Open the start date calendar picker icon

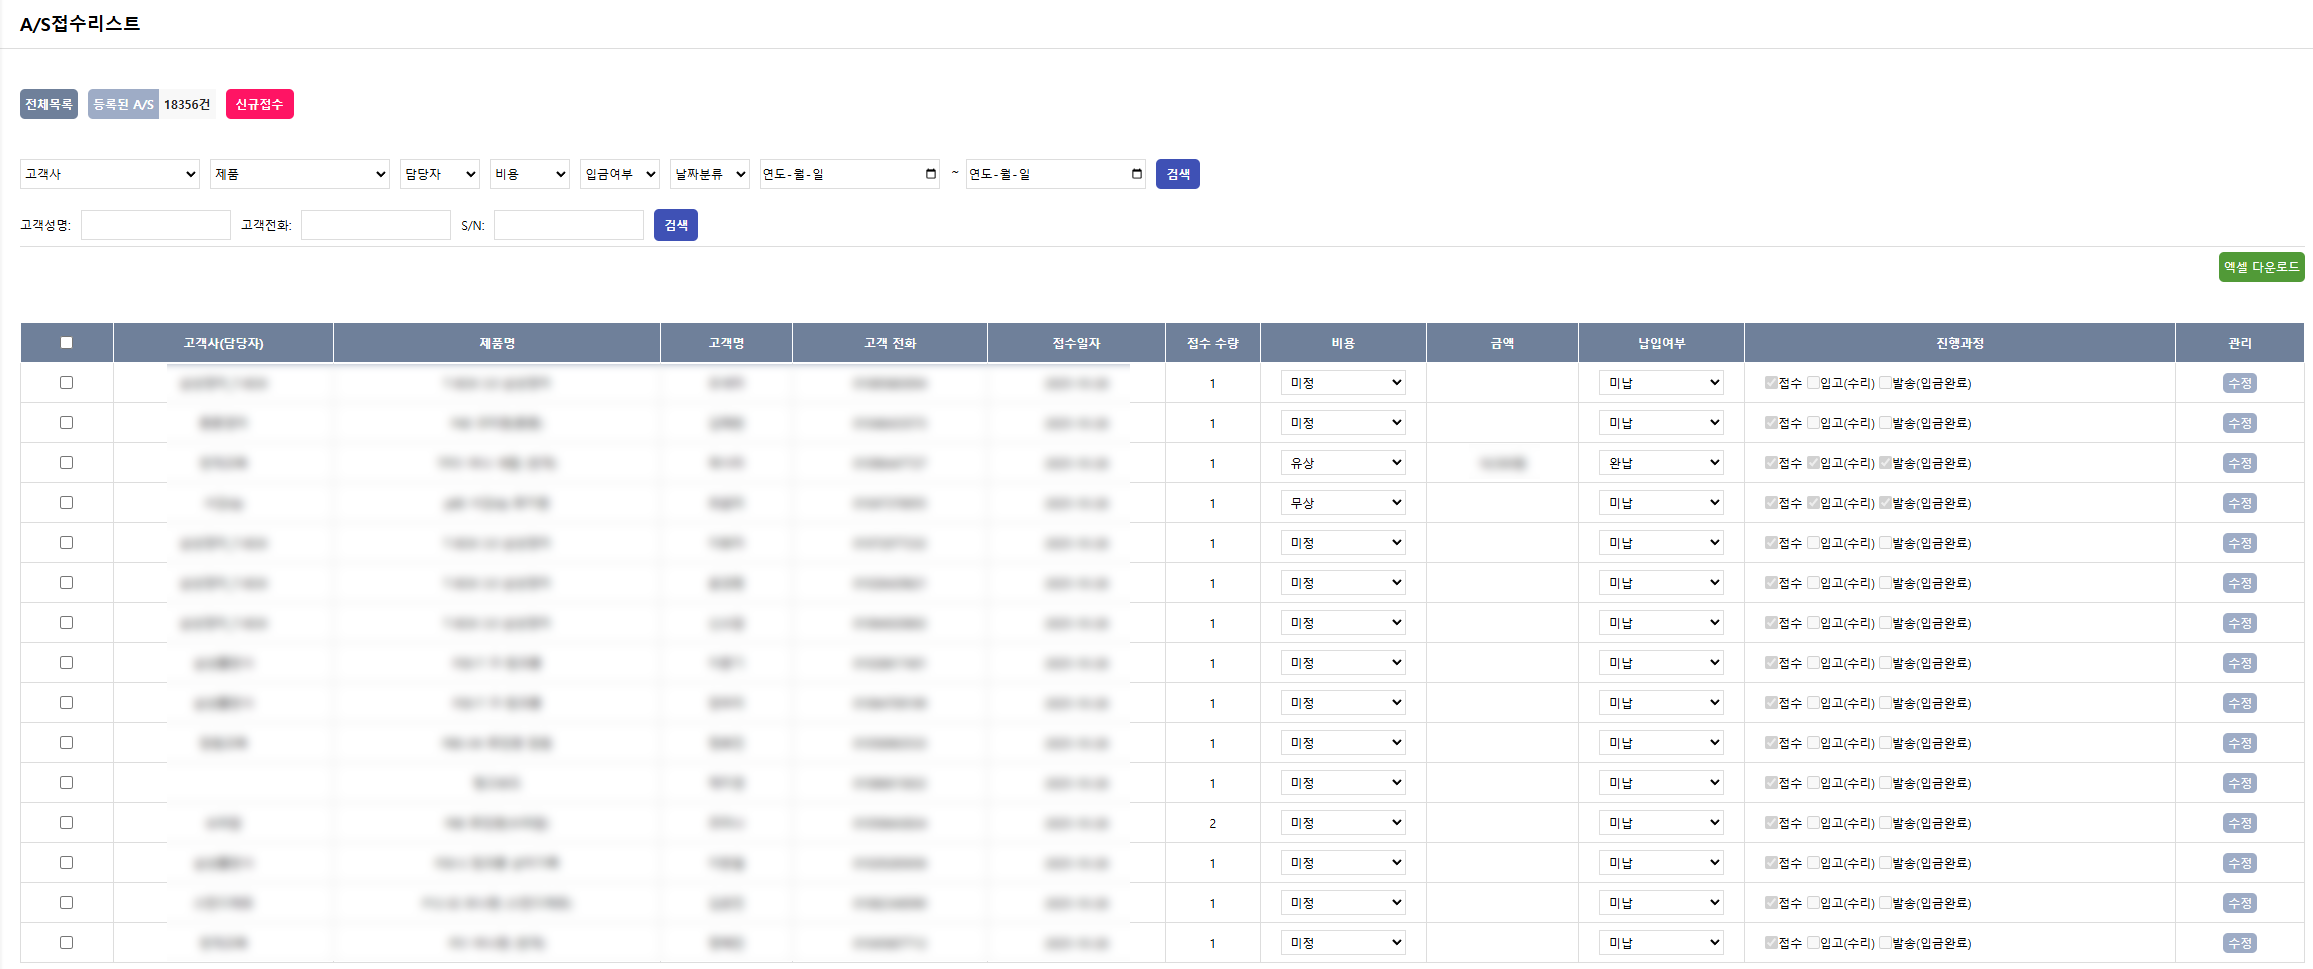coord(931,174)
